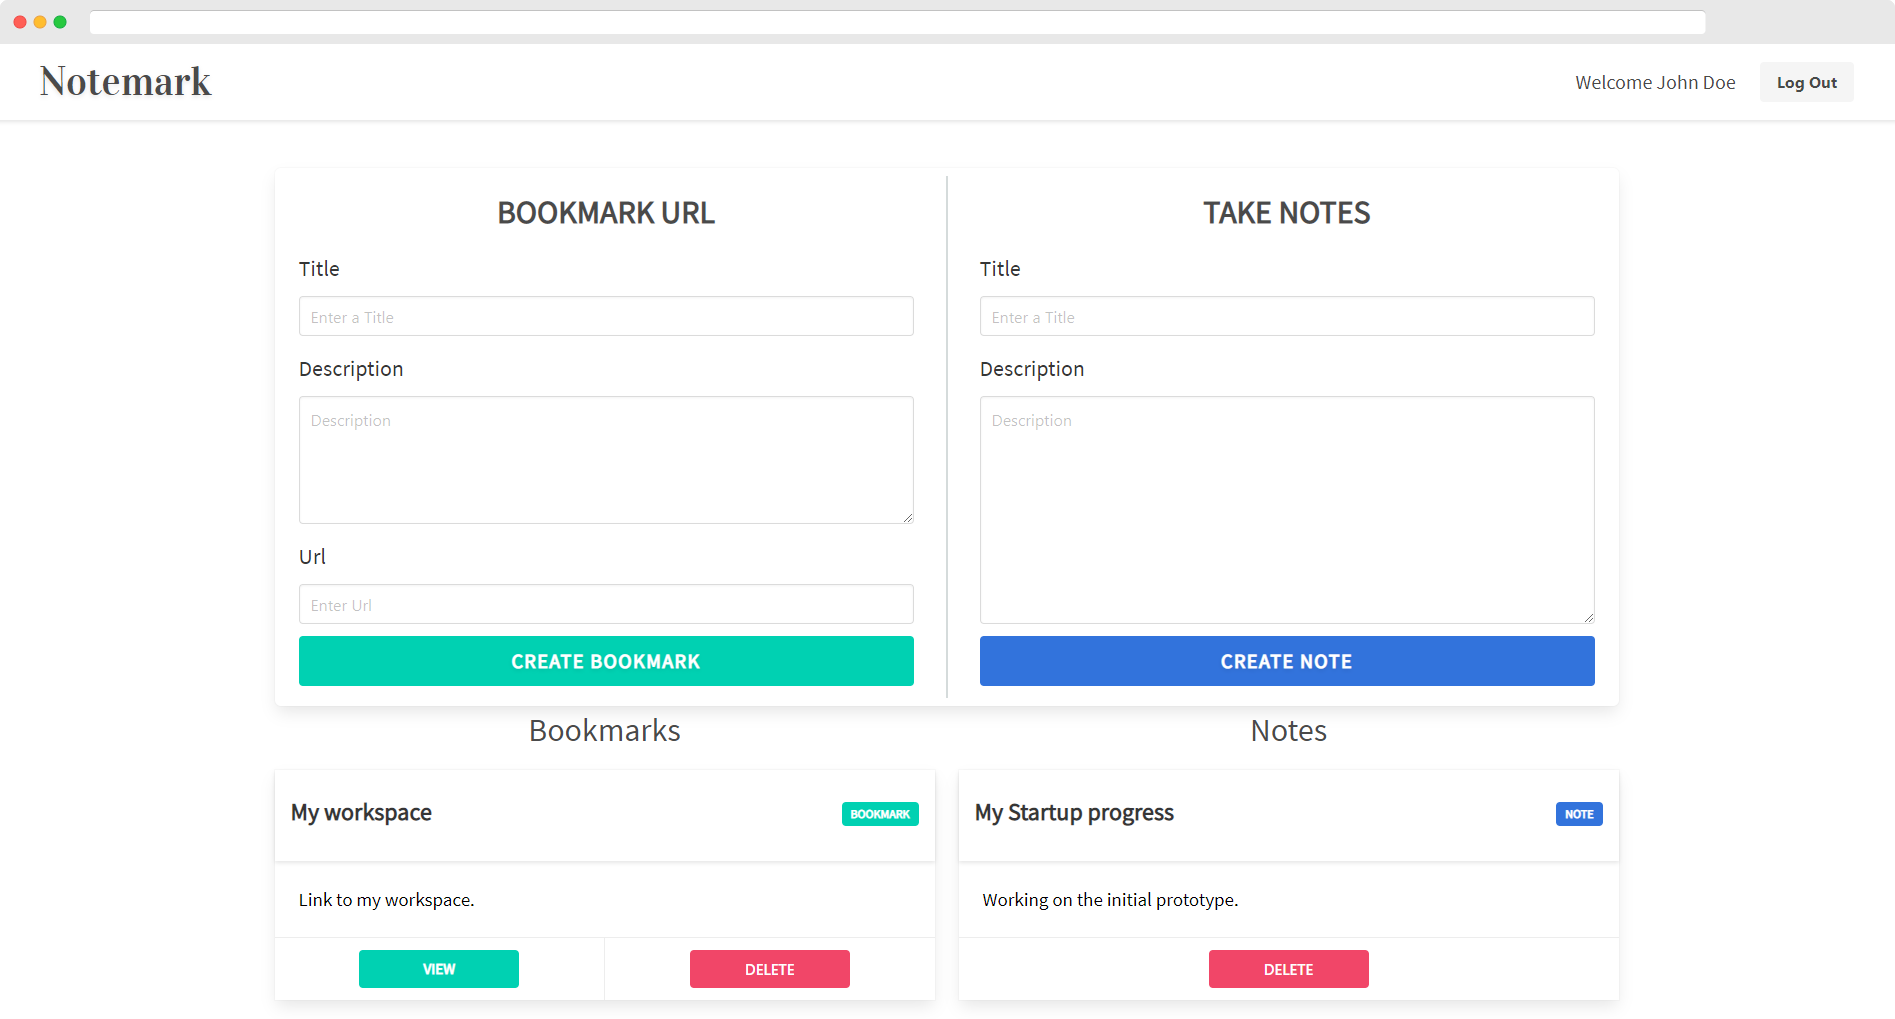Submit with the Create Bookmark button
Image resolution: width=1895 pixels, height=1019 pixels.
coord(605,661)
